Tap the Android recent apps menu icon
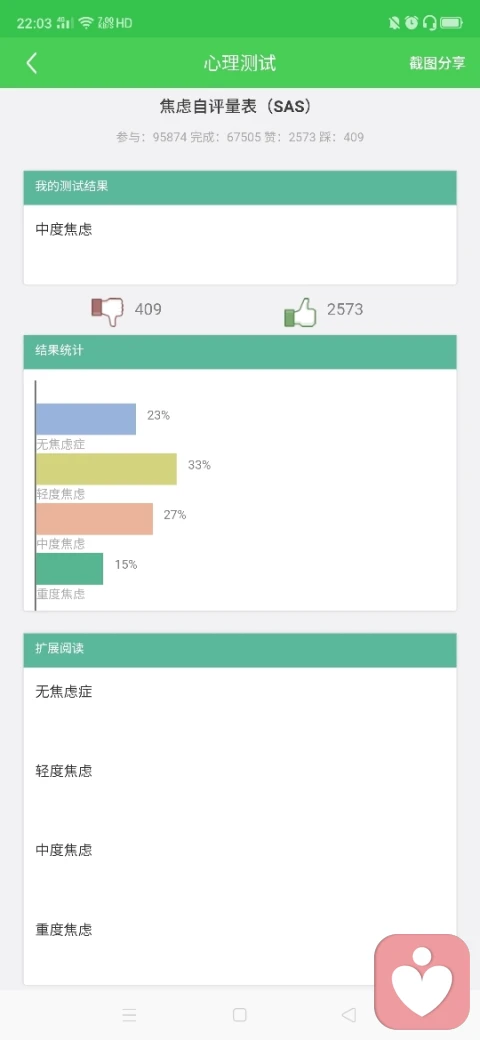This screenshot has width=480, height=1040. 129,1014
